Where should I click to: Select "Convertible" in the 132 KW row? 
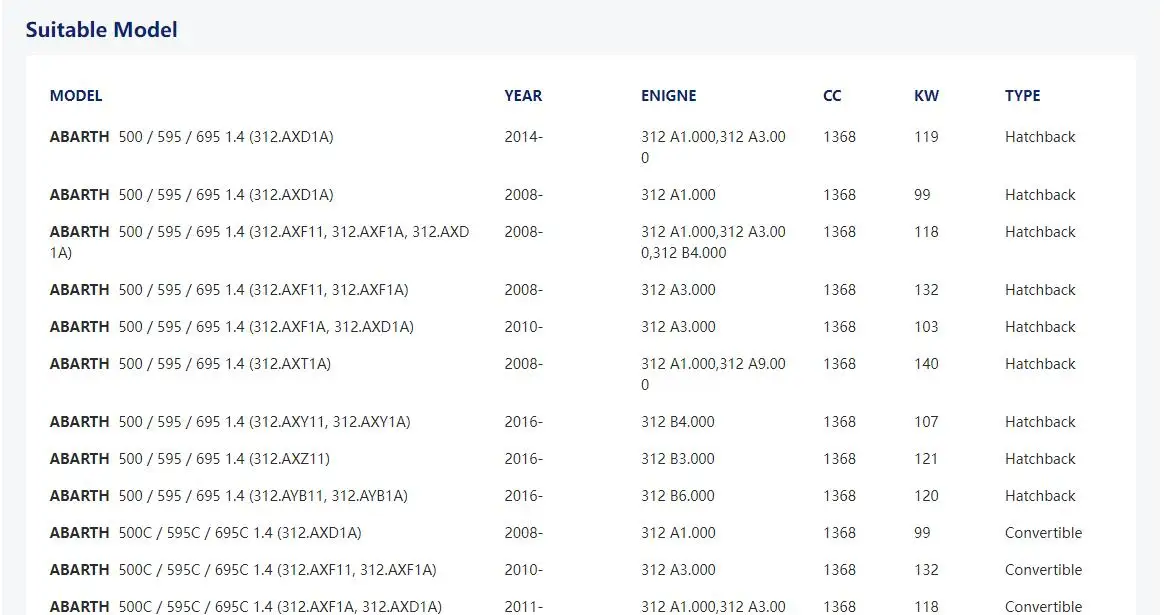(x=1044, y=570)
